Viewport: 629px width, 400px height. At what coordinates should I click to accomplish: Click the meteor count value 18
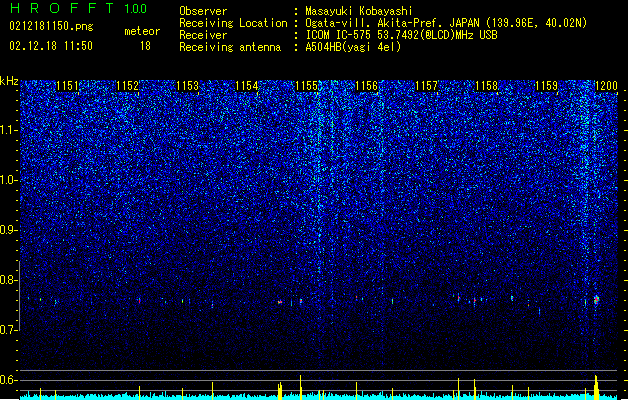pos(145,46)
